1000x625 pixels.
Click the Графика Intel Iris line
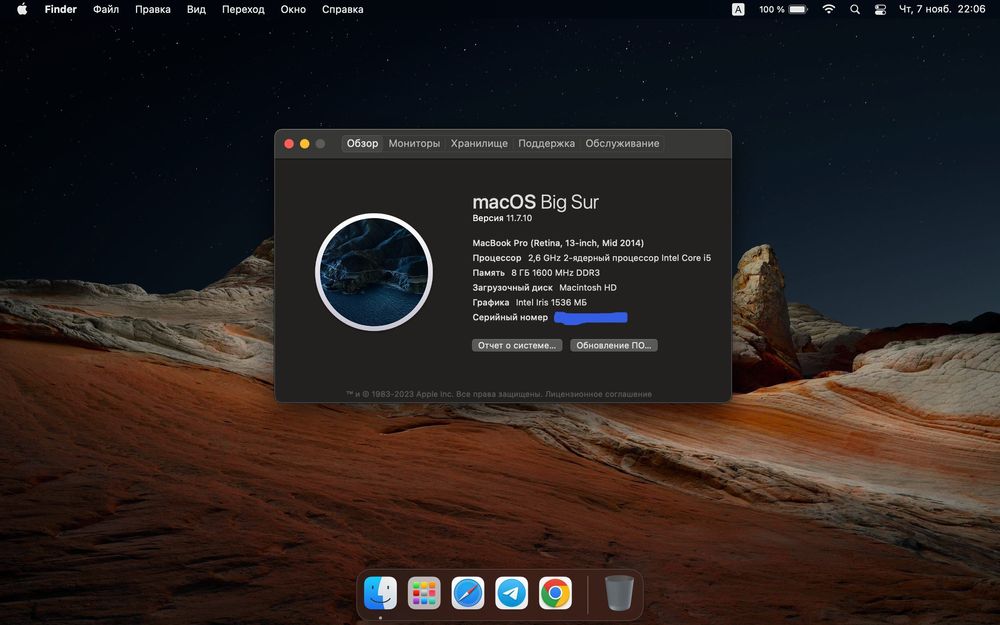529,302
